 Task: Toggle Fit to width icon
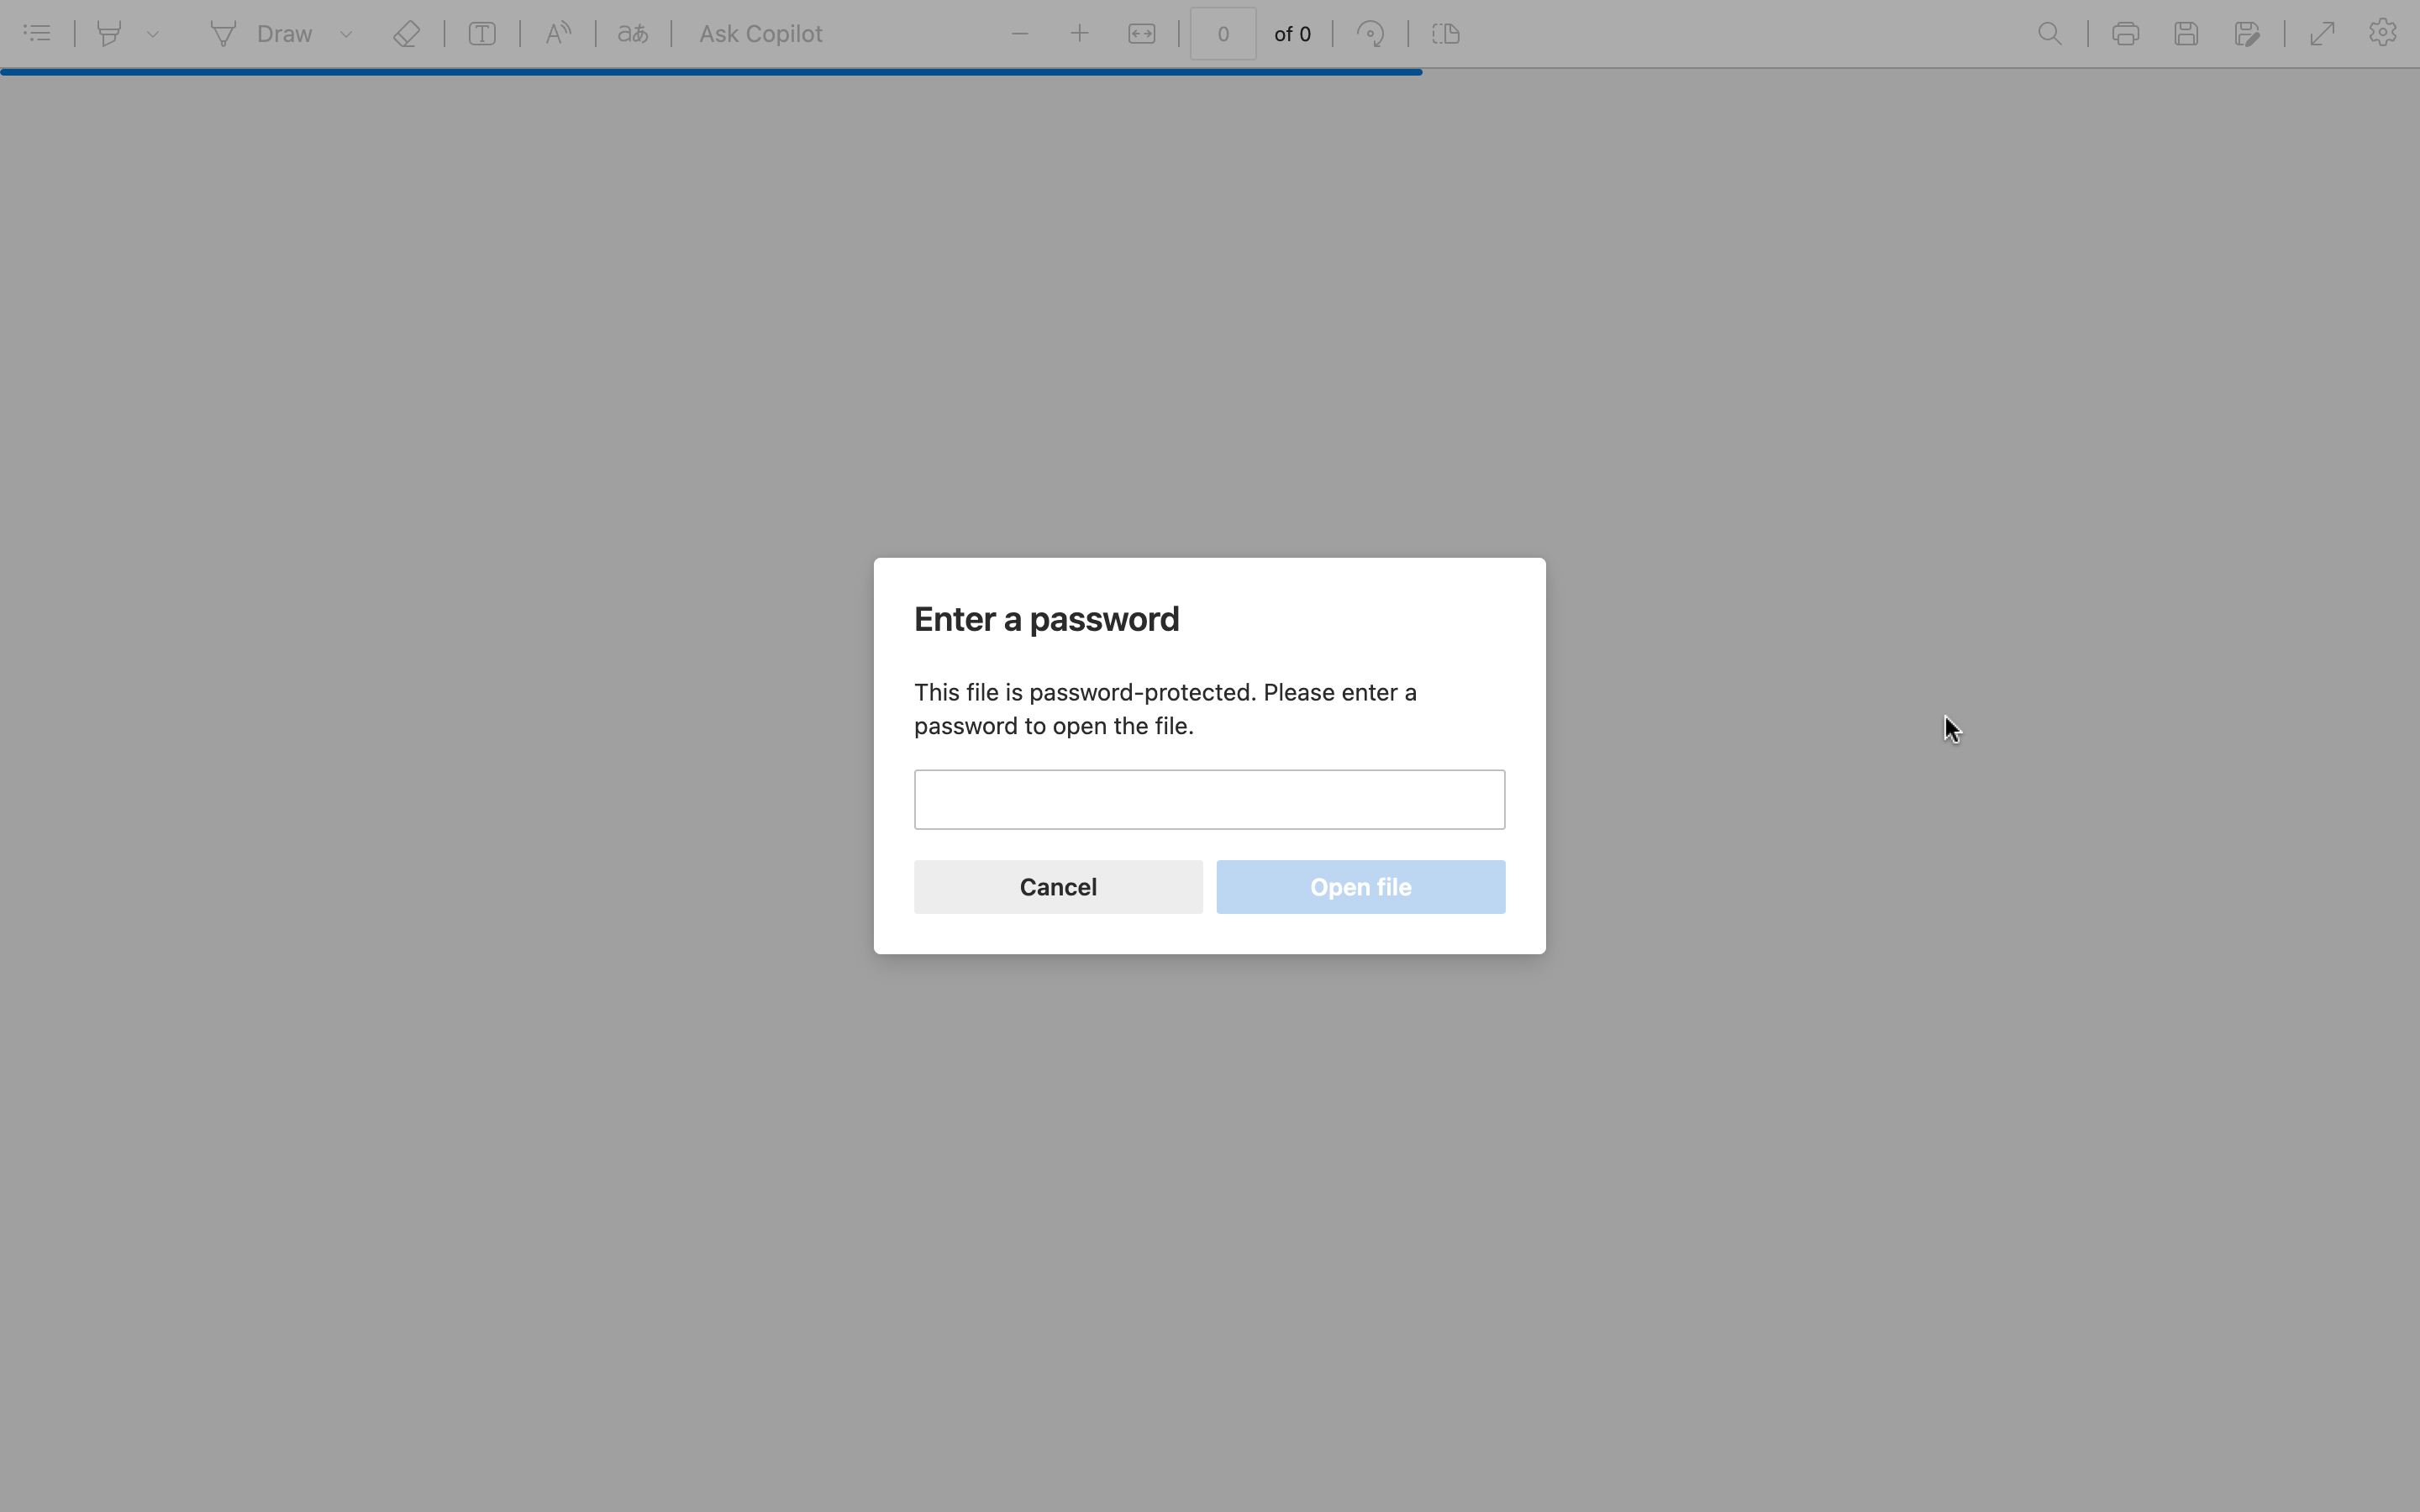point(1141,34)
